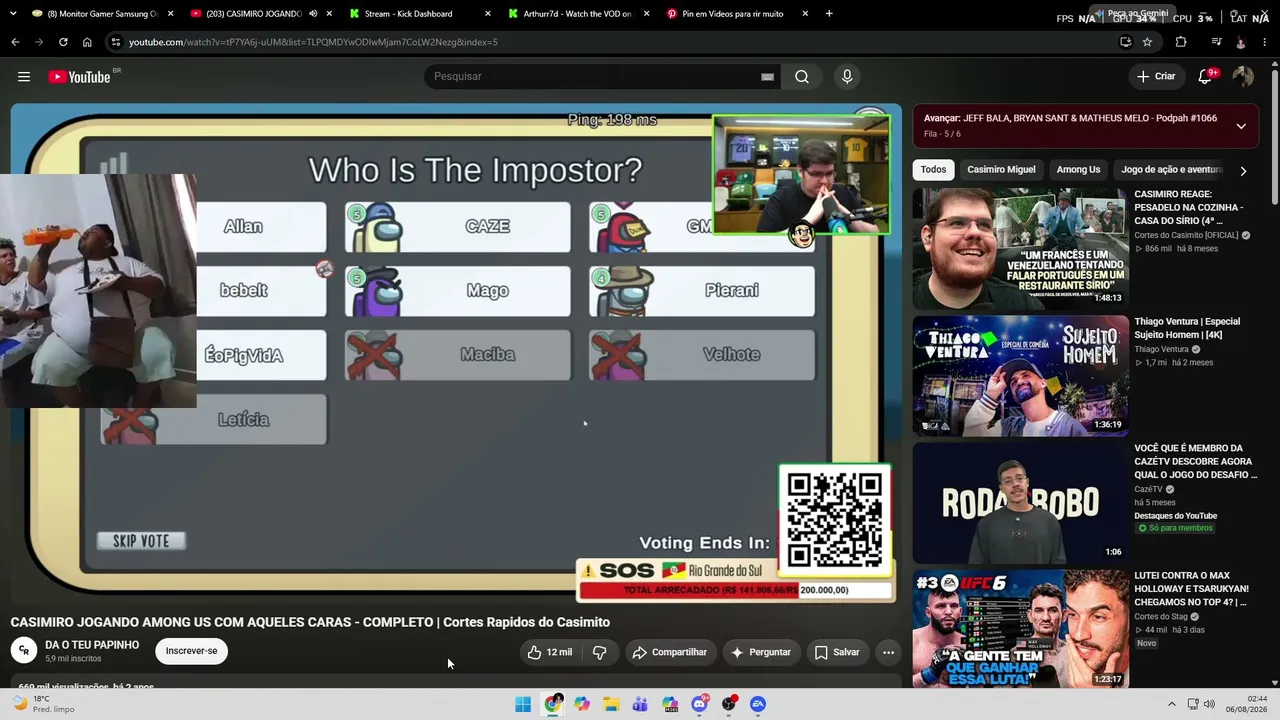
Task: Click the search magnifier button
Action: tap(802, 77)
